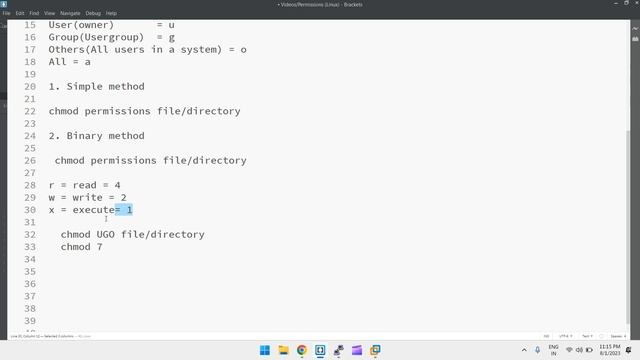Click the battery status tray icon

tap(589, 350)
